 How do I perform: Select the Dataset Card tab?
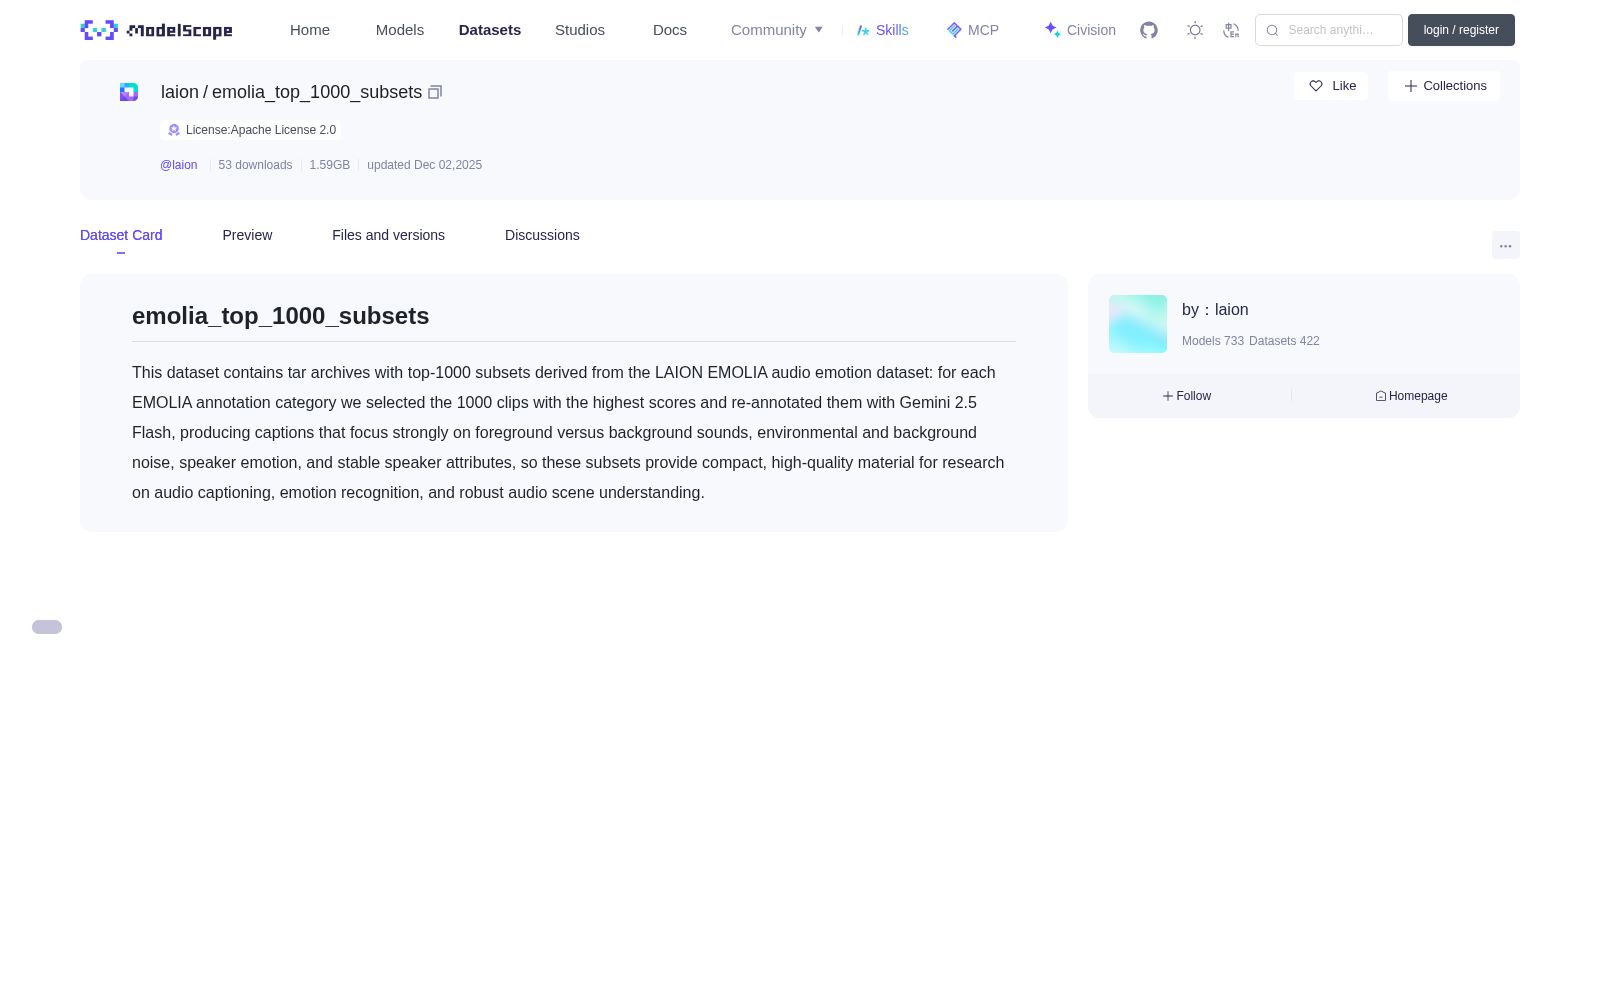pyautogui.click(x=121, y=235)
